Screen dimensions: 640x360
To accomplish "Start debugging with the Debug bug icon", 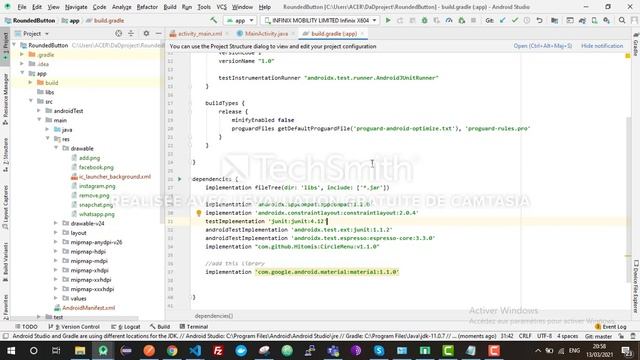I will click(x=424, y=20).
